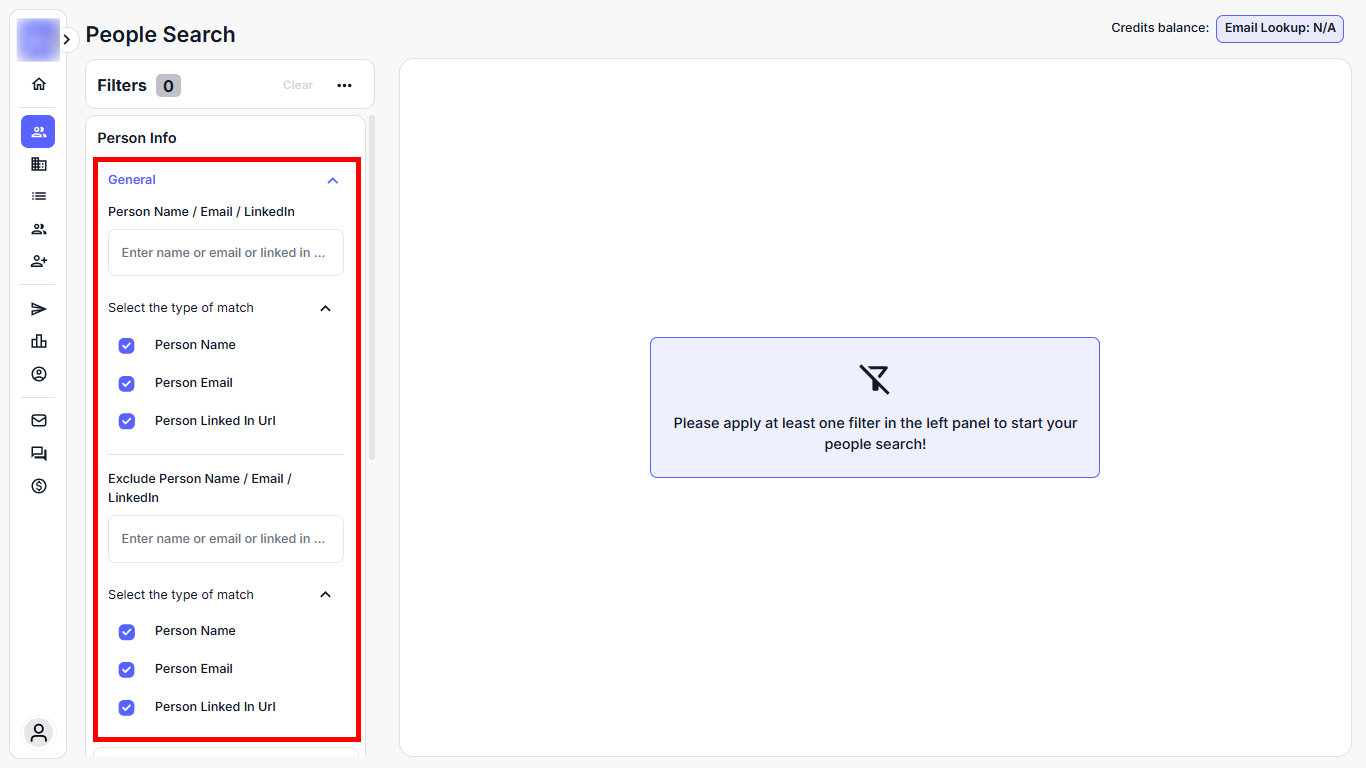Viewport: 1366px width, 768px height.
Task: Open the dollar sign billing icon
Action: [x=39, y=486]
